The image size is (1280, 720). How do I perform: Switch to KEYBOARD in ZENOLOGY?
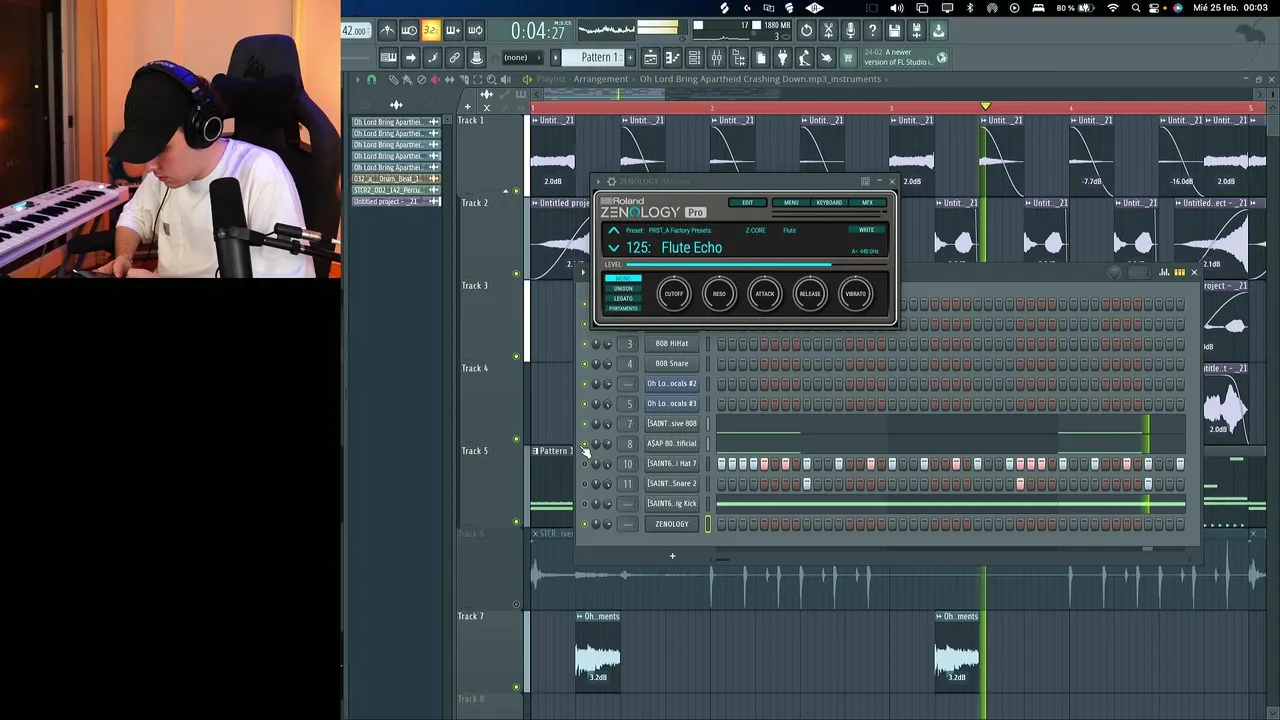(x=829, y=203)
